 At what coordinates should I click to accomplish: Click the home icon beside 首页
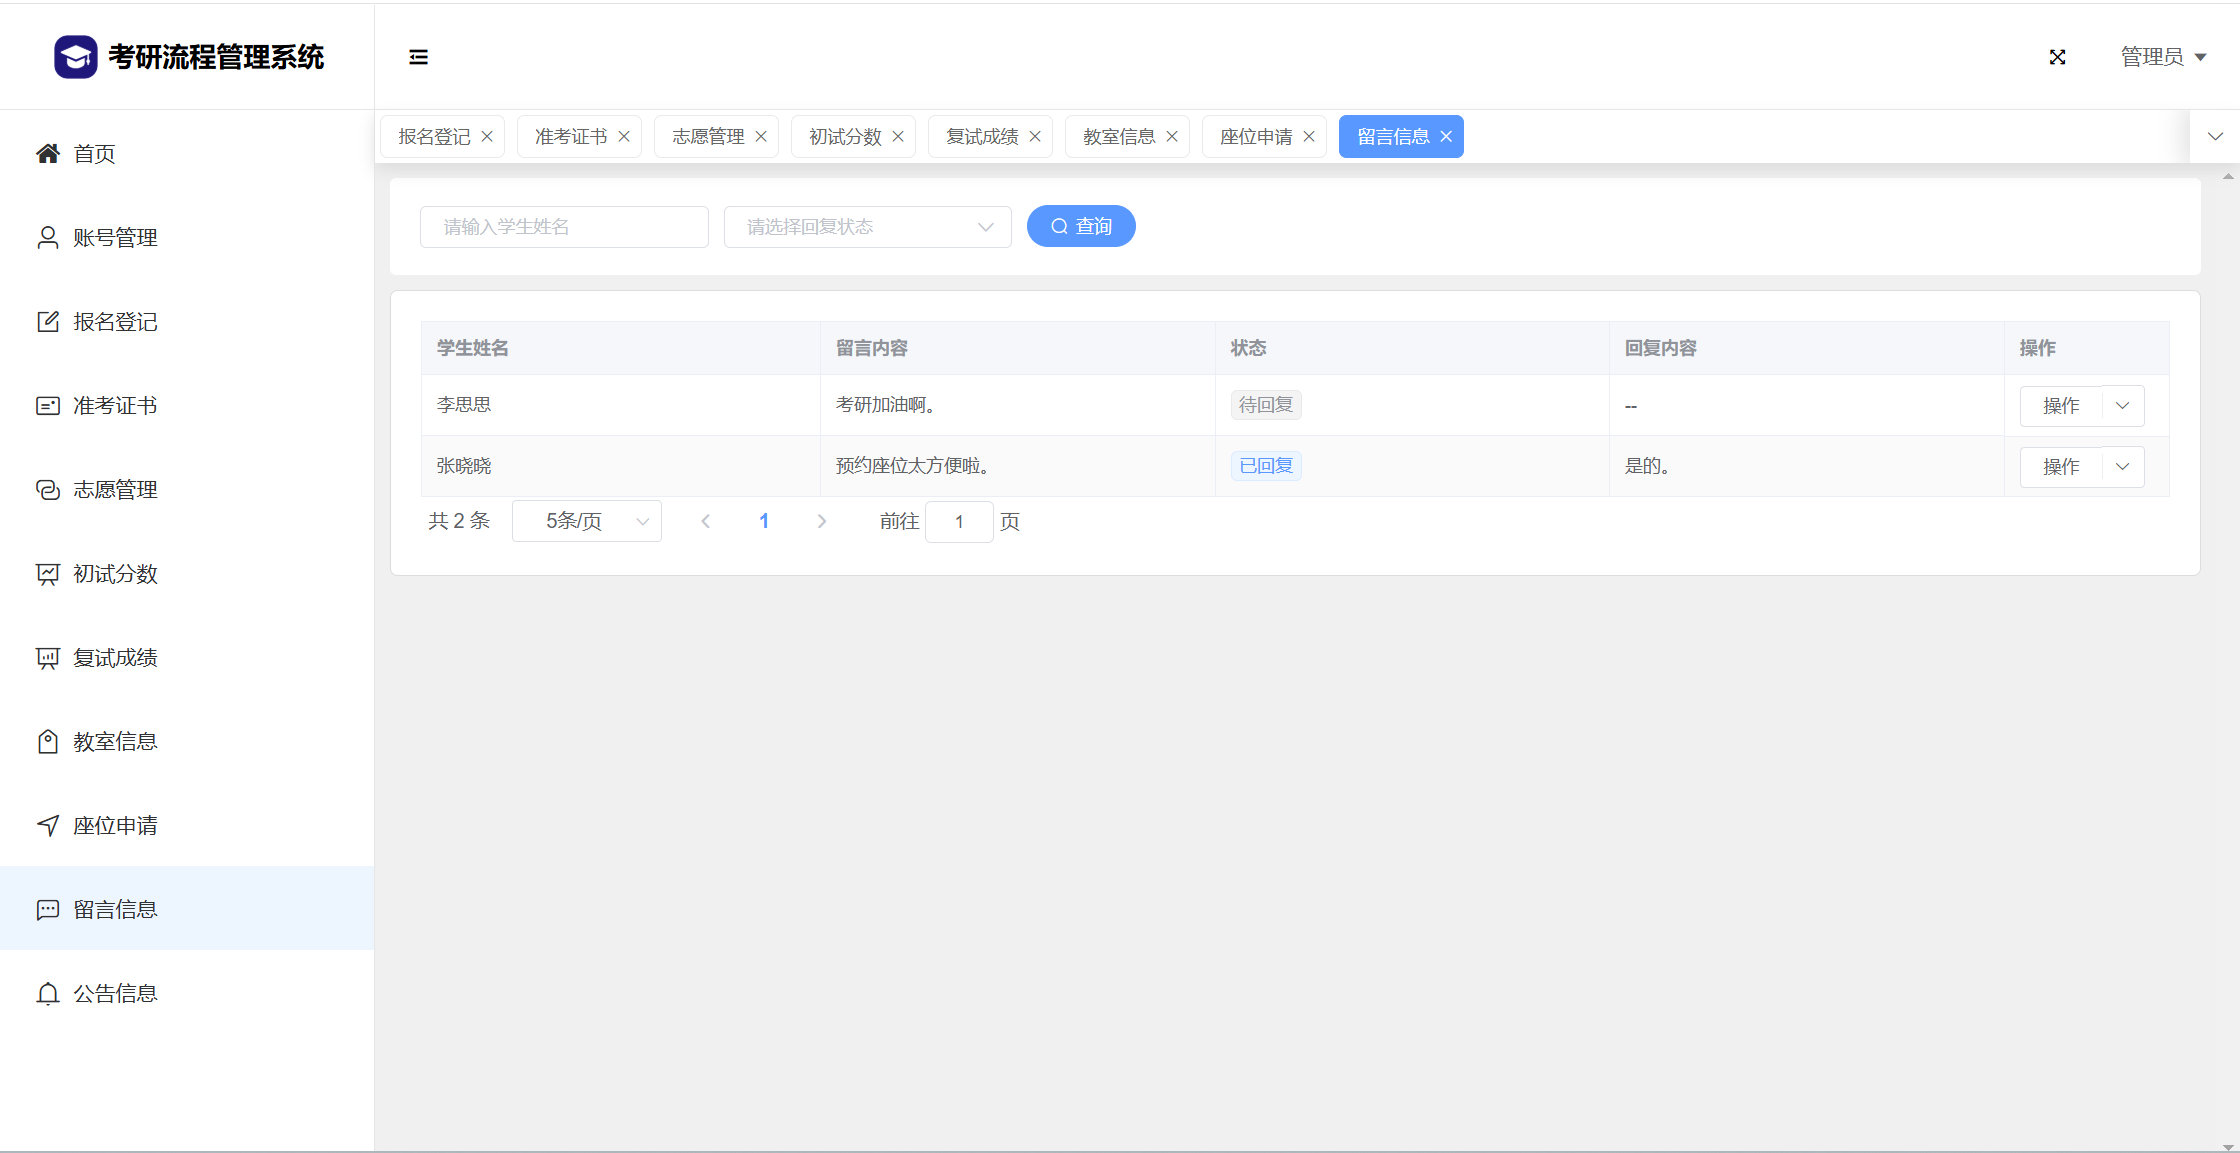48,153
